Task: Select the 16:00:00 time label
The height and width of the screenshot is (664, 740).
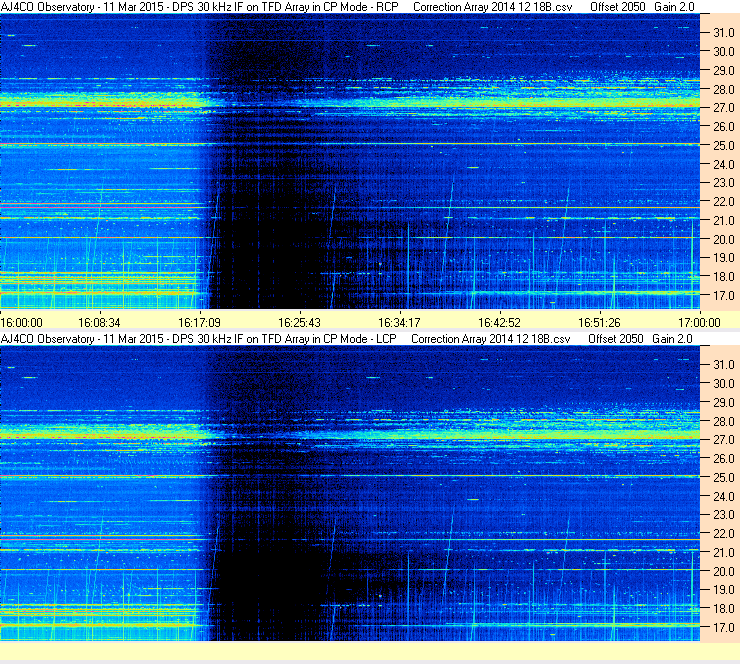Action: click(x=22, y=323)
